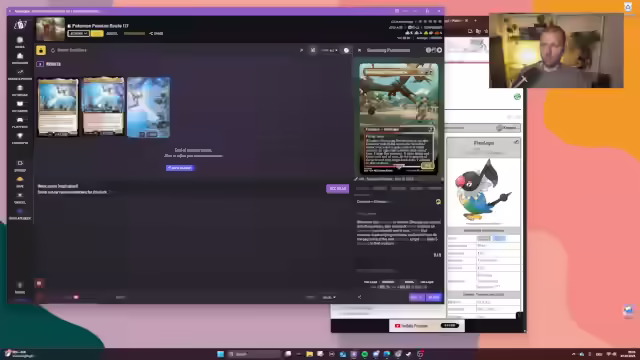The image size is (640, 360).
Task: Click the black button on the YouTube Premium banner
Action: point(449,326)
